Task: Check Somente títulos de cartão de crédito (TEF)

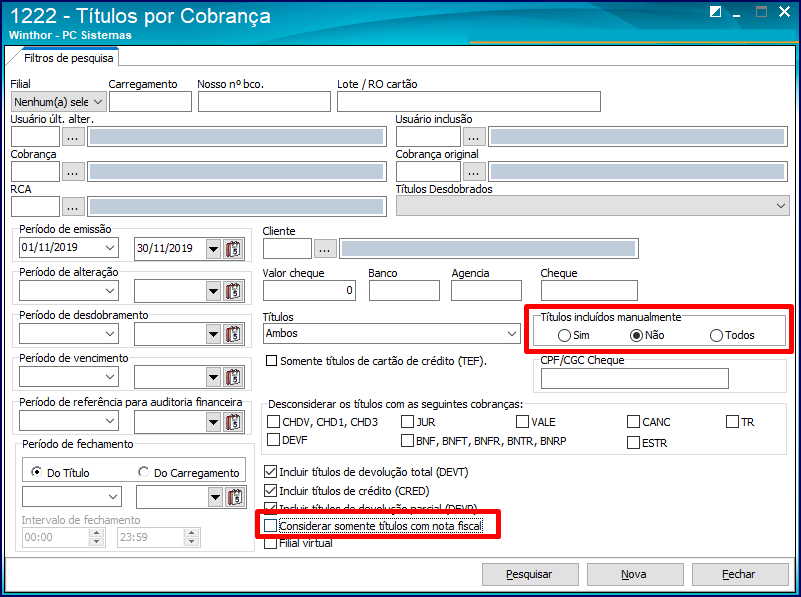Action: click(x=272, y=361)
